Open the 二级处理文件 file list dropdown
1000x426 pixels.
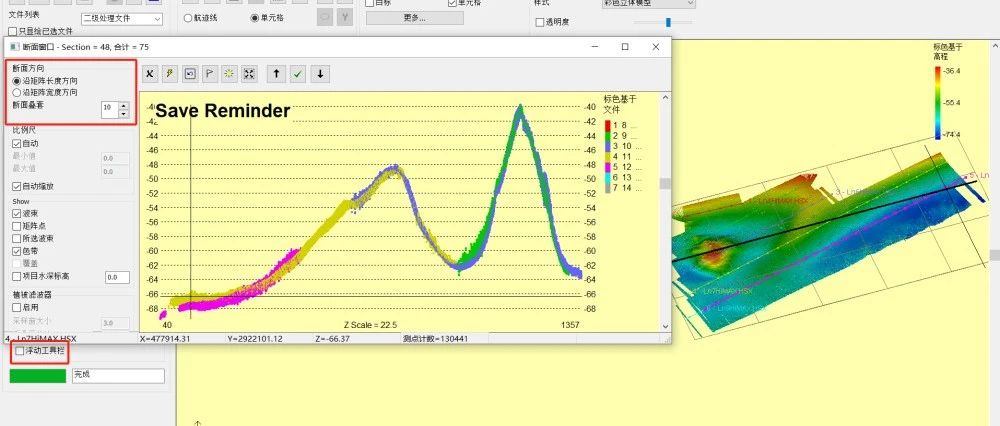[122, 18]
